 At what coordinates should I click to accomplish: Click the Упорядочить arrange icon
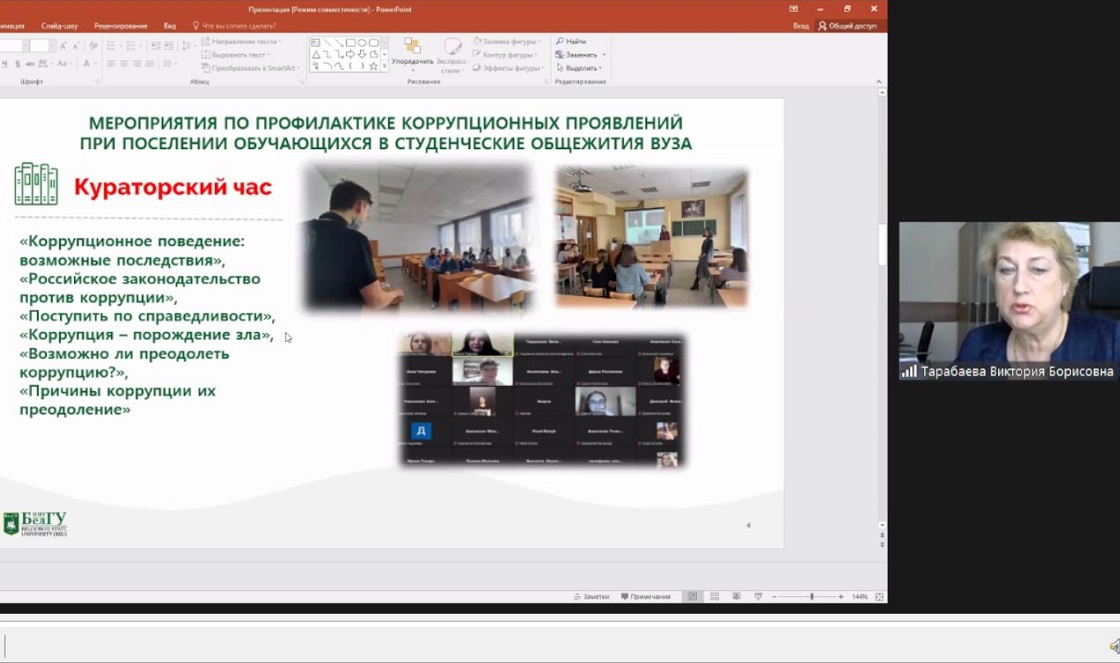tap(412, 50)
